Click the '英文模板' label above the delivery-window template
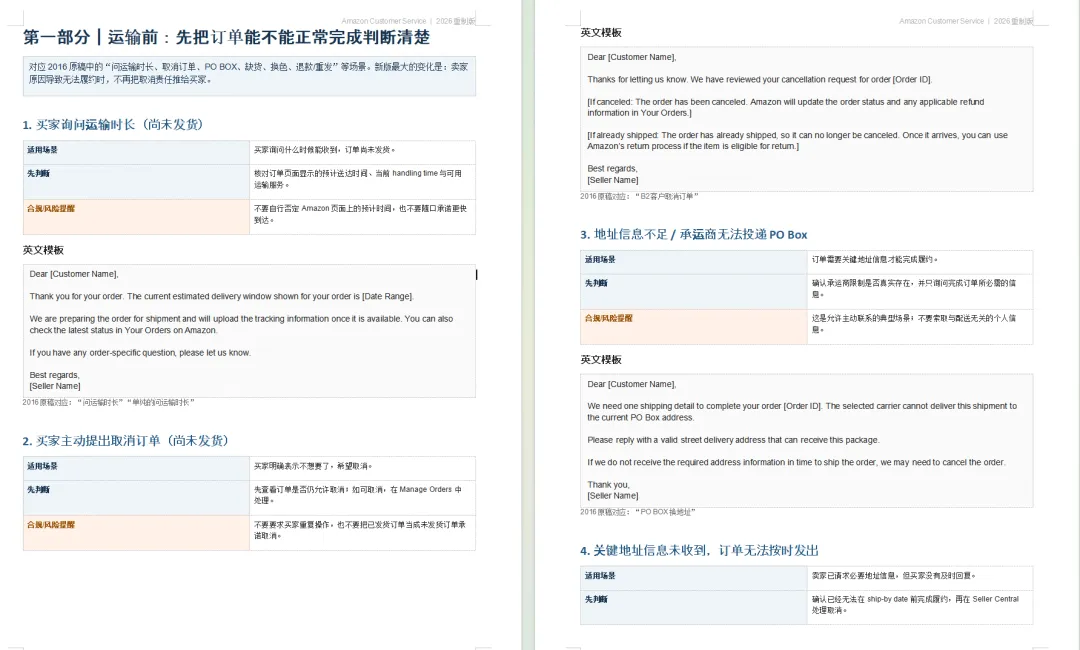 (43, 250)
